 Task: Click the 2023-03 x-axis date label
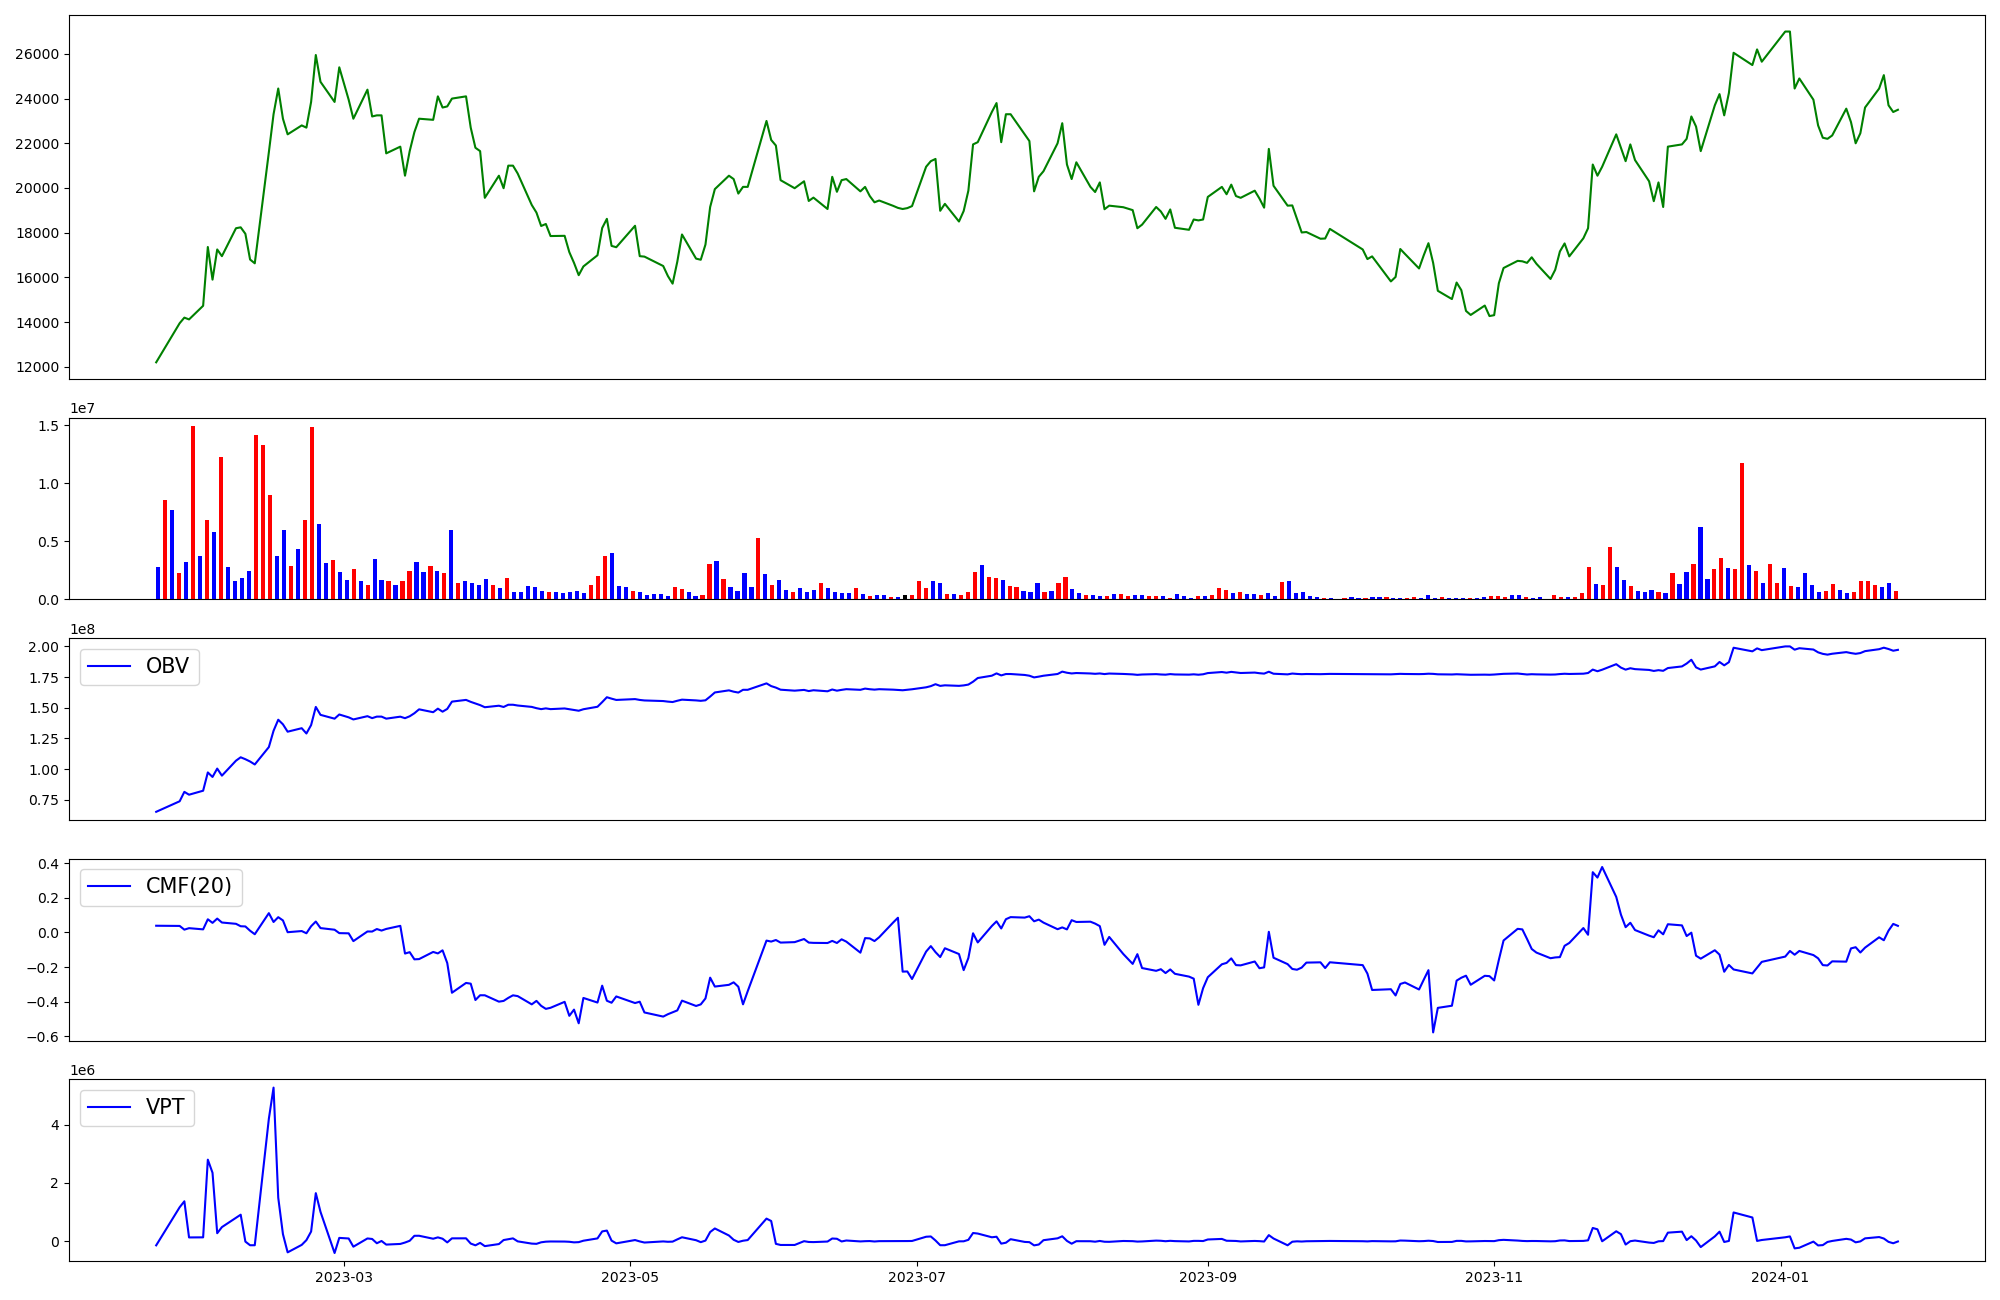click(x=343, y=1277)
